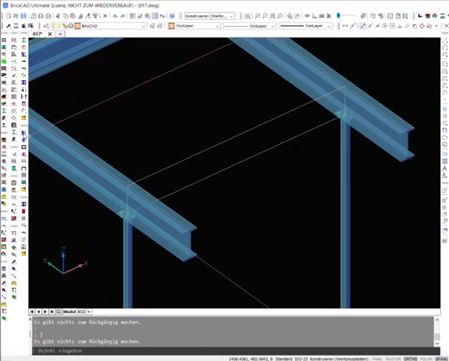Image resolution: width=449 pixels, height=361 pixels.
Task: Click the first magnifier zoom icon
Action: 257,16
